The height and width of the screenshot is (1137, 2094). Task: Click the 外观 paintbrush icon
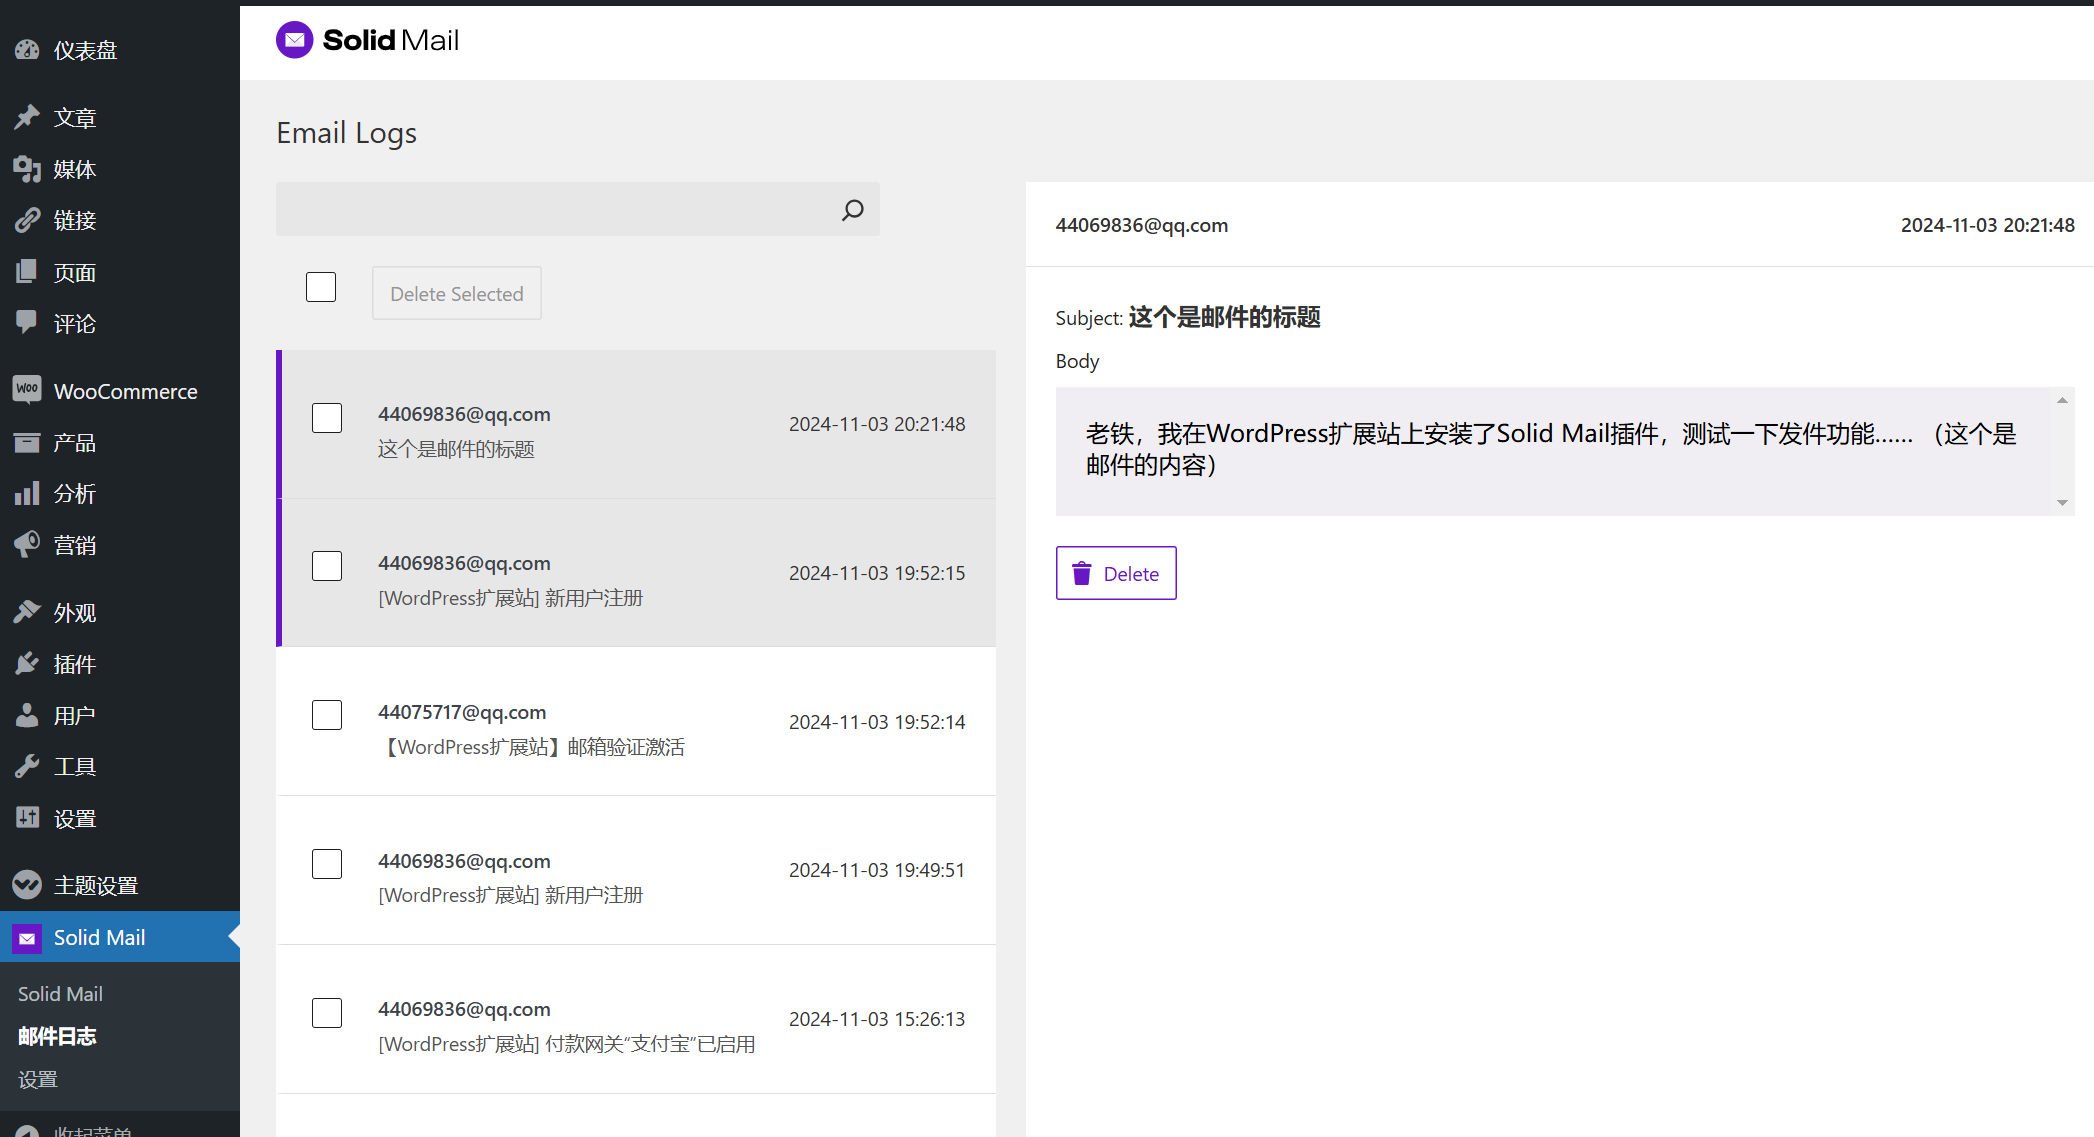point(27,612)
